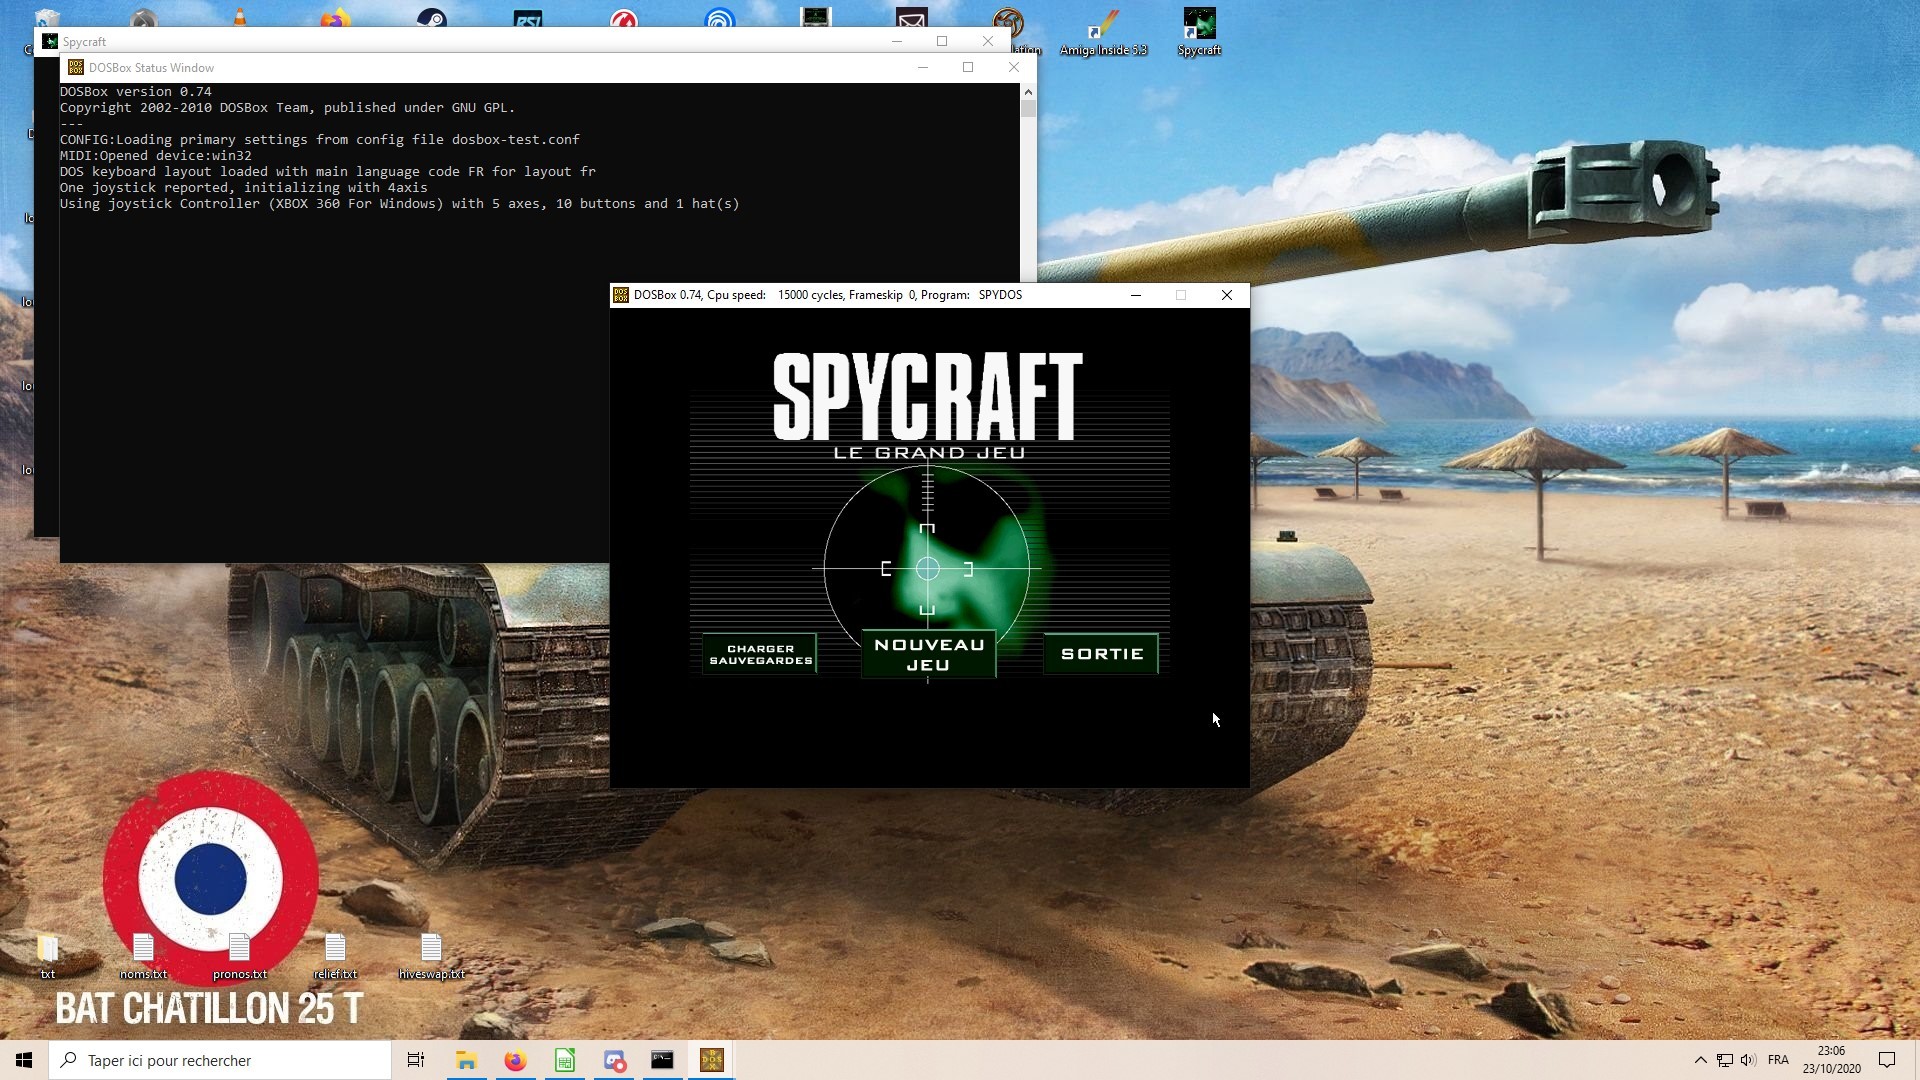This screenshot has height=1080, width=1920.
Task: Click the Spycraft window title bar icon
Action: 50,41
